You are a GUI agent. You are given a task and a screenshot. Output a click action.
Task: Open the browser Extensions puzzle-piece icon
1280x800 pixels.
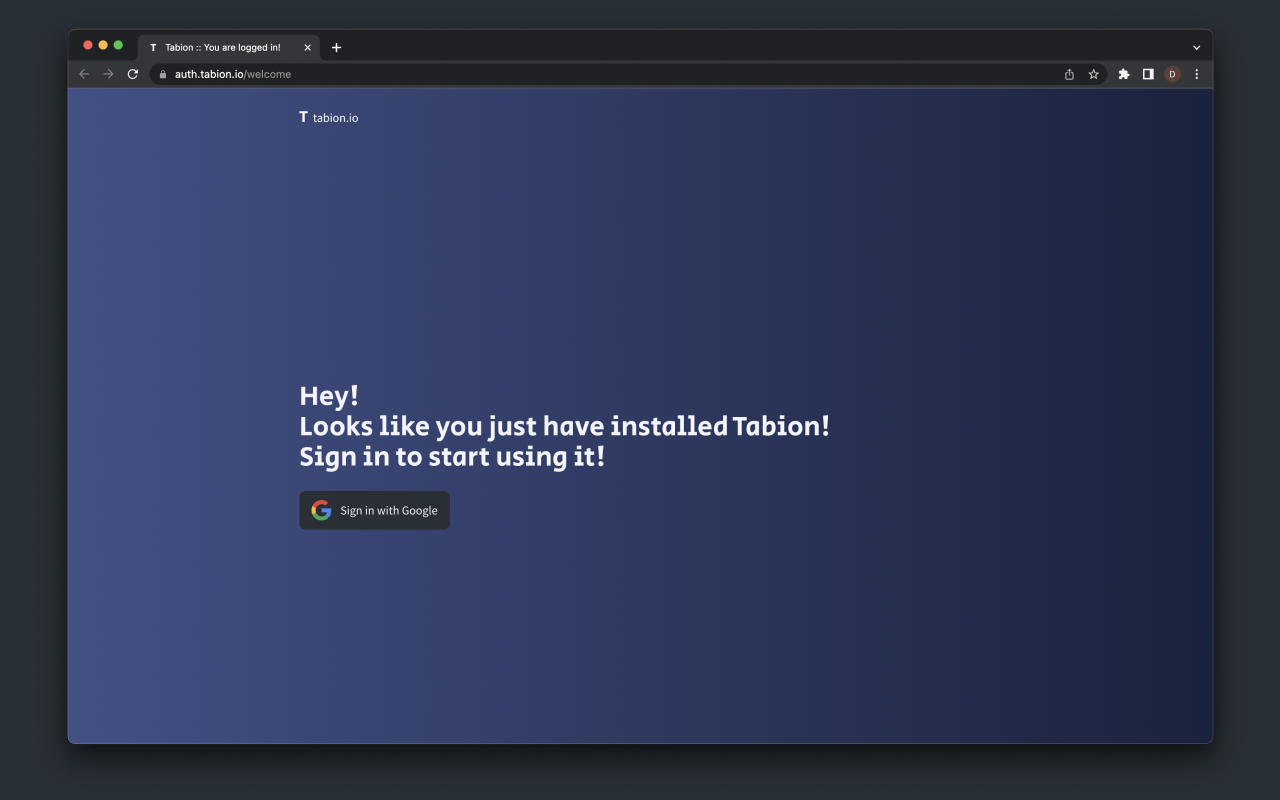click(x=1123, y=74)
